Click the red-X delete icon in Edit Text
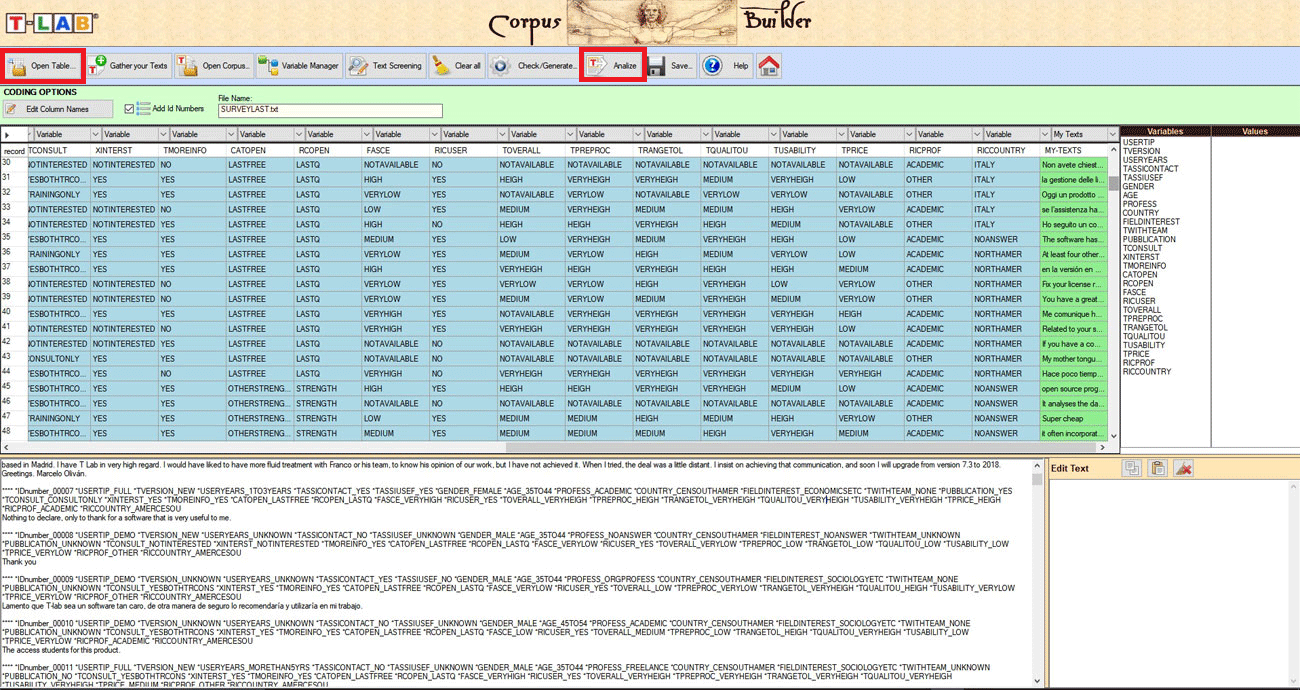The image size is (1300, 690). (1184, 468)
